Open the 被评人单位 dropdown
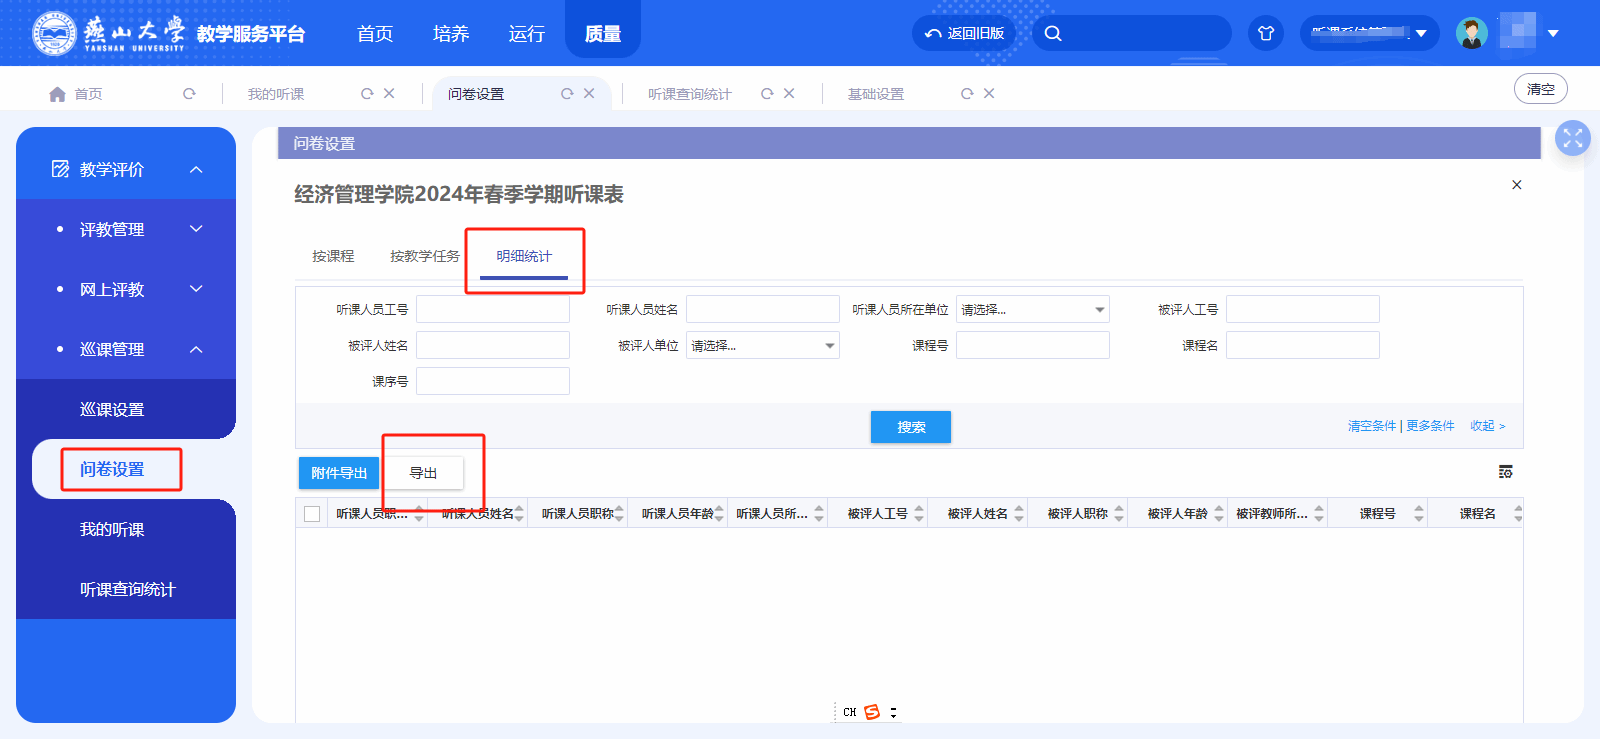The image size is (1600, 739). coord(762,346)
